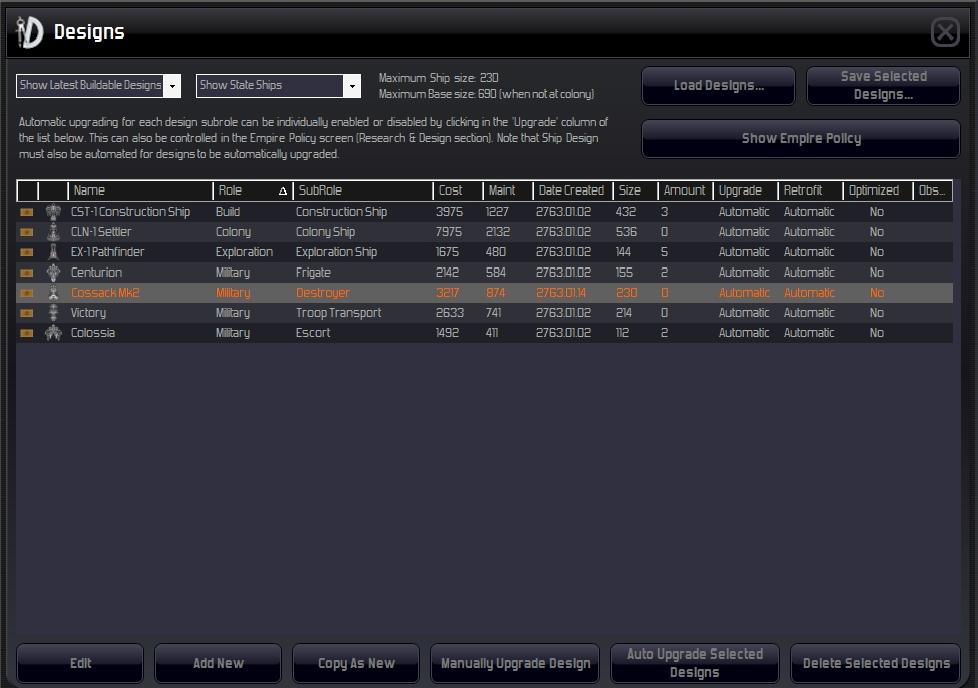Toggle Upgrade setting for CLN-1 Settler

click(x=743, y=232)
